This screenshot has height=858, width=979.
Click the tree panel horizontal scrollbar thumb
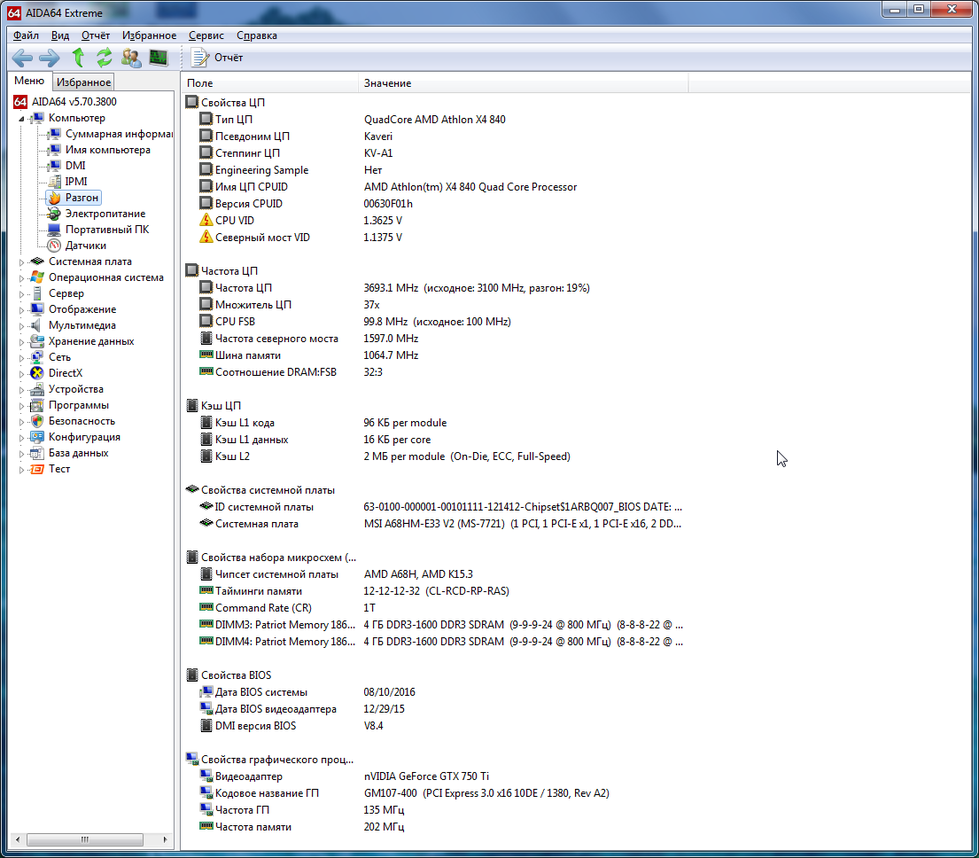tap(84, 839)
